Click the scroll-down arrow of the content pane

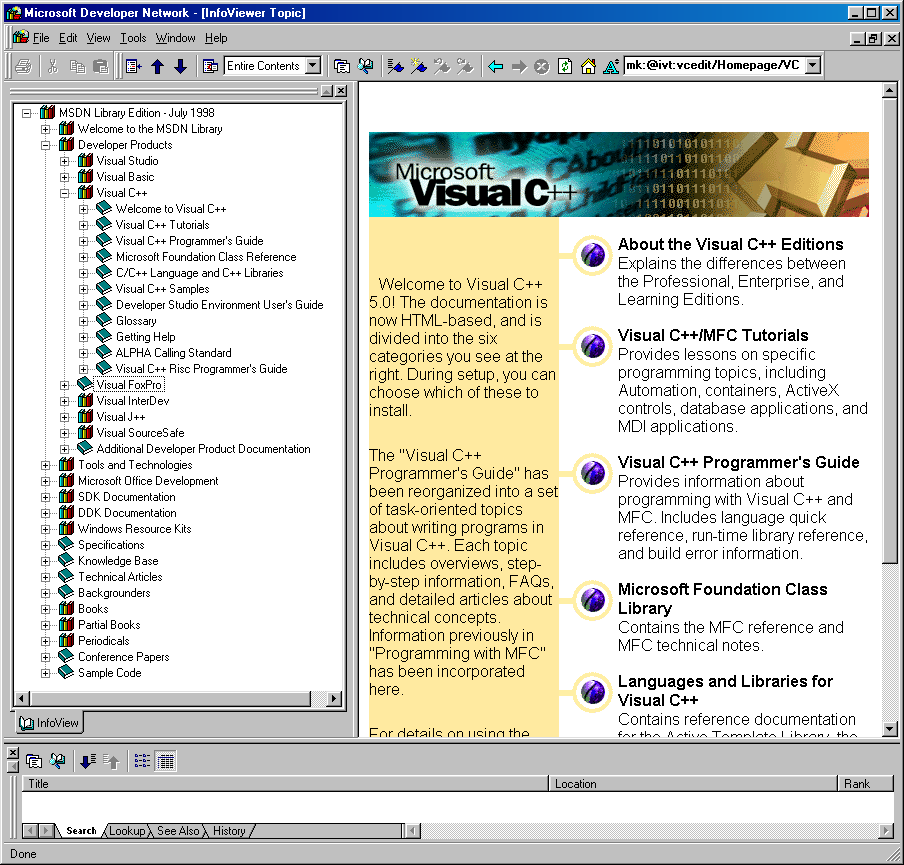click(x=890, y=729)
